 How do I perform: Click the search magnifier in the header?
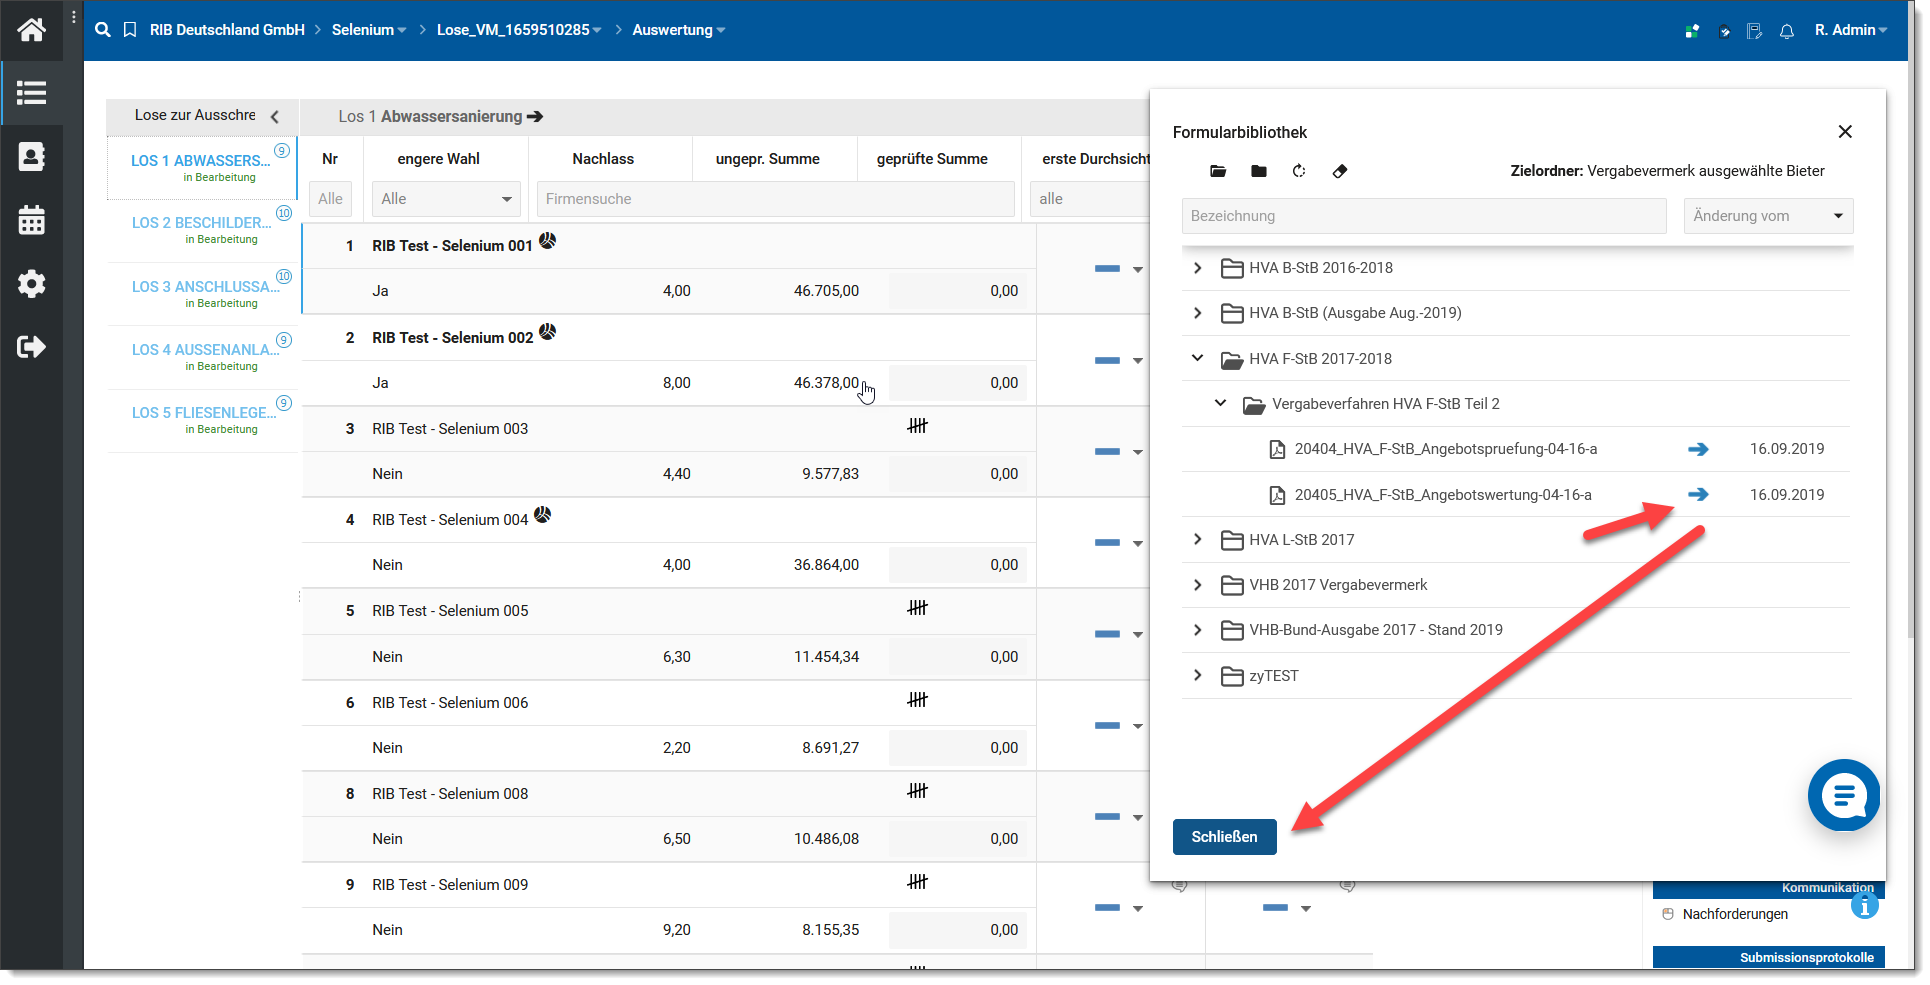103,30
